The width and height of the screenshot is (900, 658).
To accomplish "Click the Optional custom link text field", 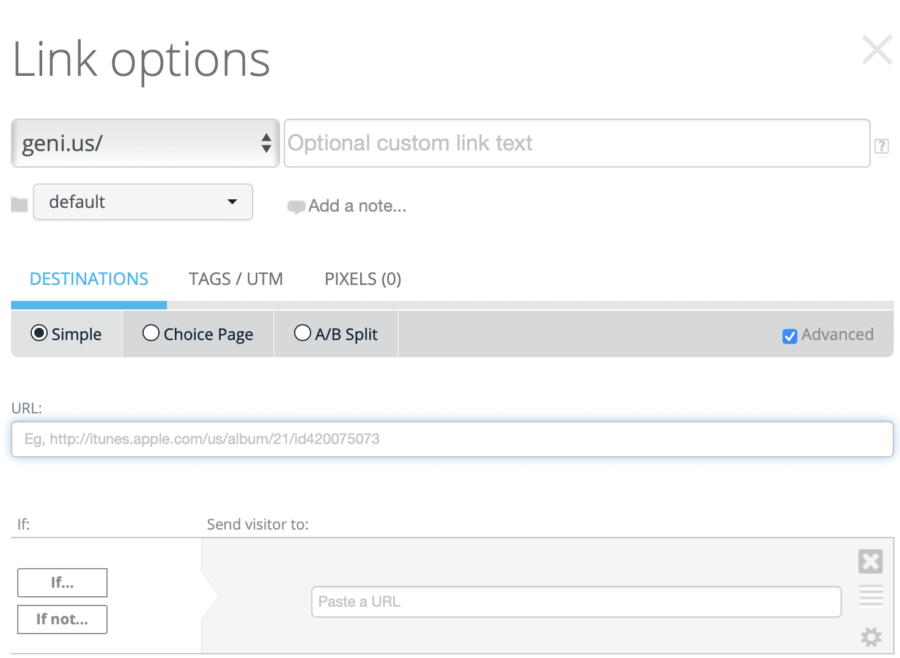I will tap(576, 143).
